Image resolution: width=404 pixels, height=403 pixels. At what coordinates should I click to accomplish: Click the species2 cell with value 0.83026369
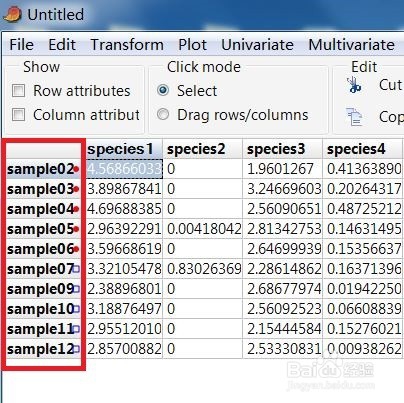pos(203,269)
